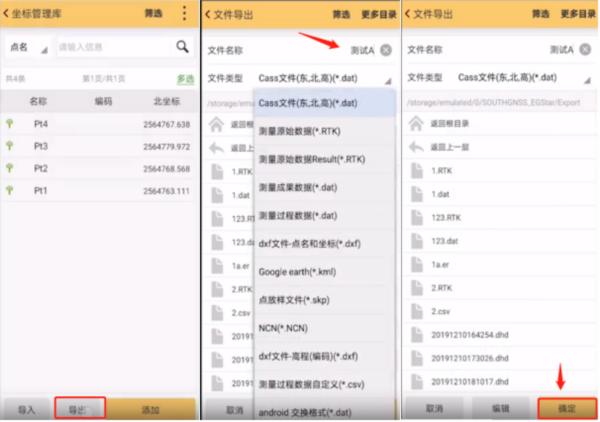Go back from the middle 文件导出 screen
Screen dimensions: 600x422
tap(207, 15)
